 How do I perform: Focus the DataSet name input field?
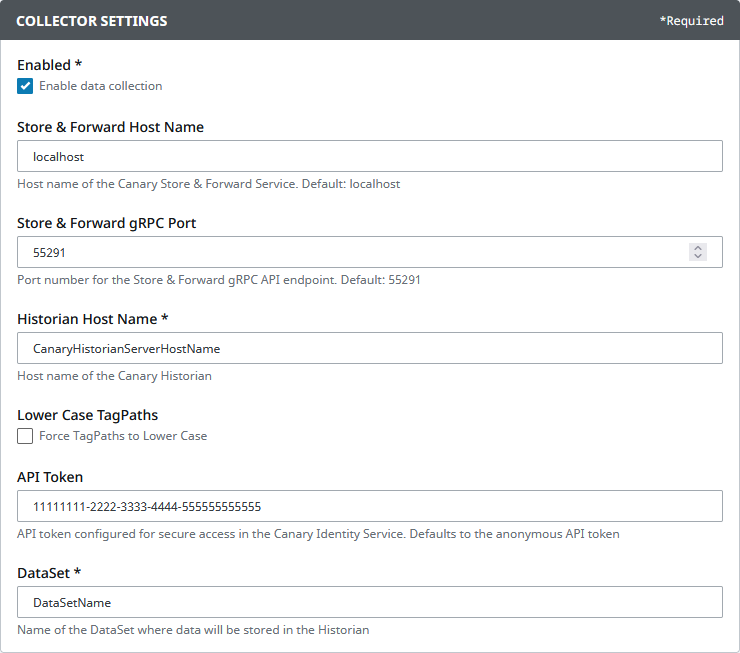click(370, 602)
